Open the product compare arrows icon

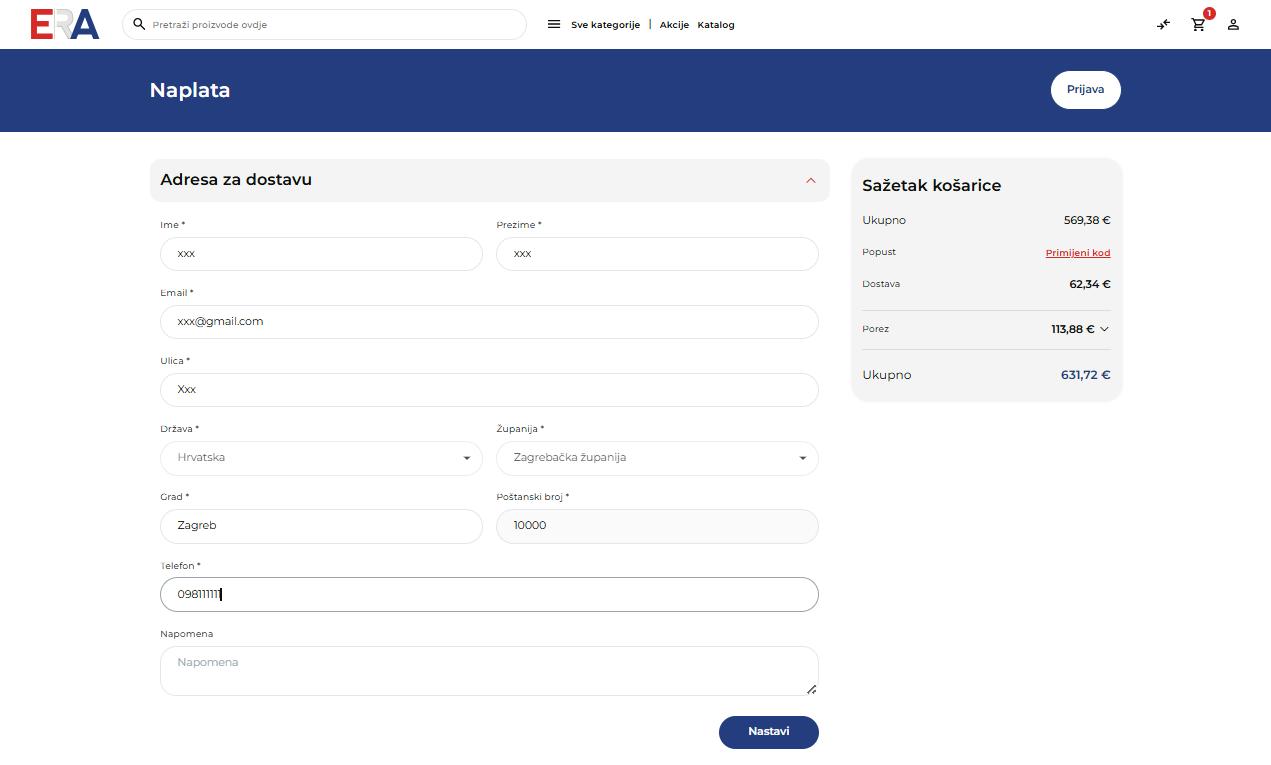coord(1163,25)
